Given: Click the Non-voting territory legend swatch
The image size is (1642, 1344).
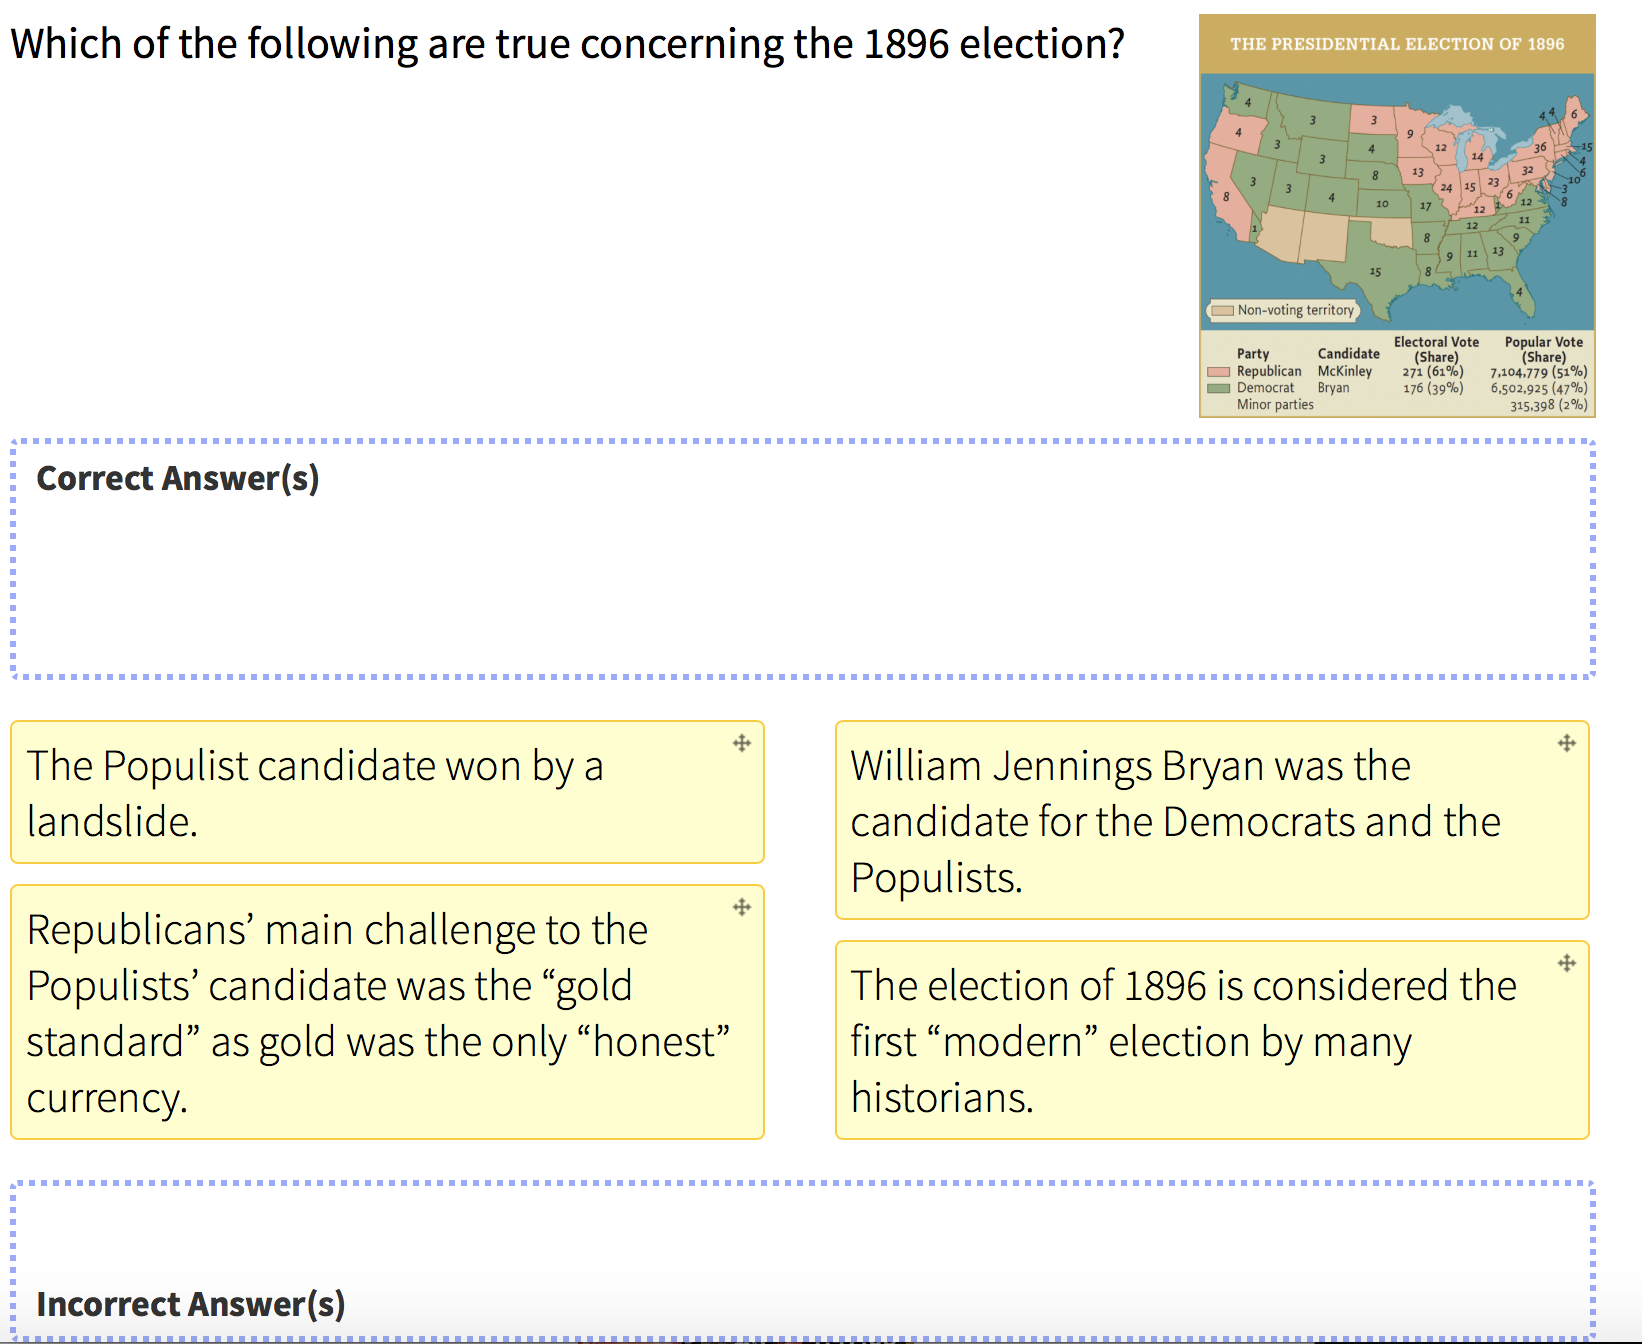Looking at the screenshot, I should click(1222, 310).
